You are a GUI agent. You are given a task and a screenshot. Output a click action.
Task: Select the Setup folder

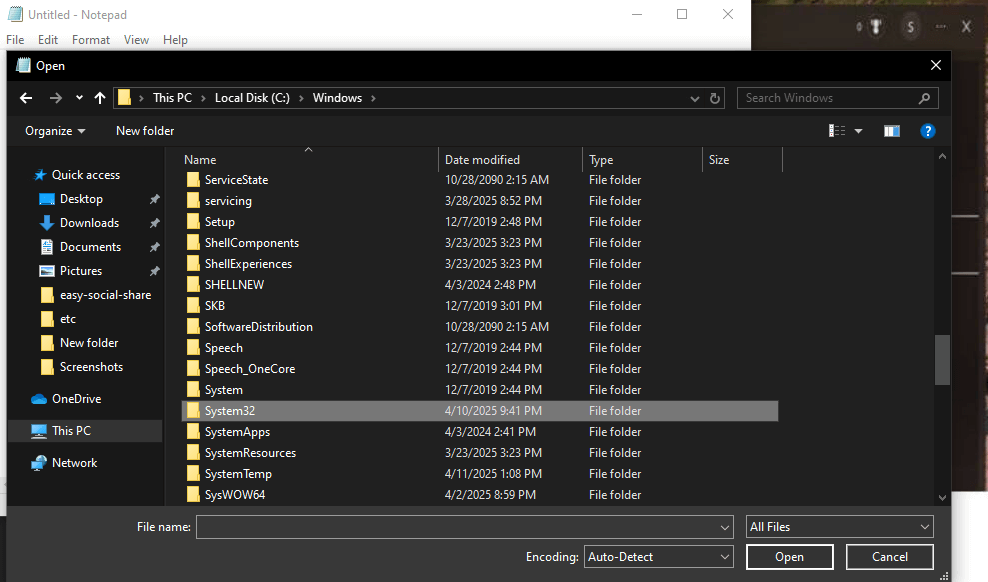tap(219, 222)
